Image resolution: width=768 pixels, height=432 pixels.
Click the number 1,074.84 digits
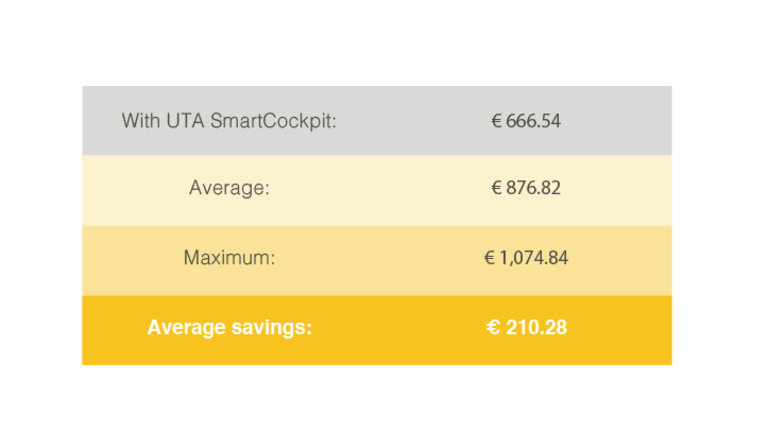point(534,258)
